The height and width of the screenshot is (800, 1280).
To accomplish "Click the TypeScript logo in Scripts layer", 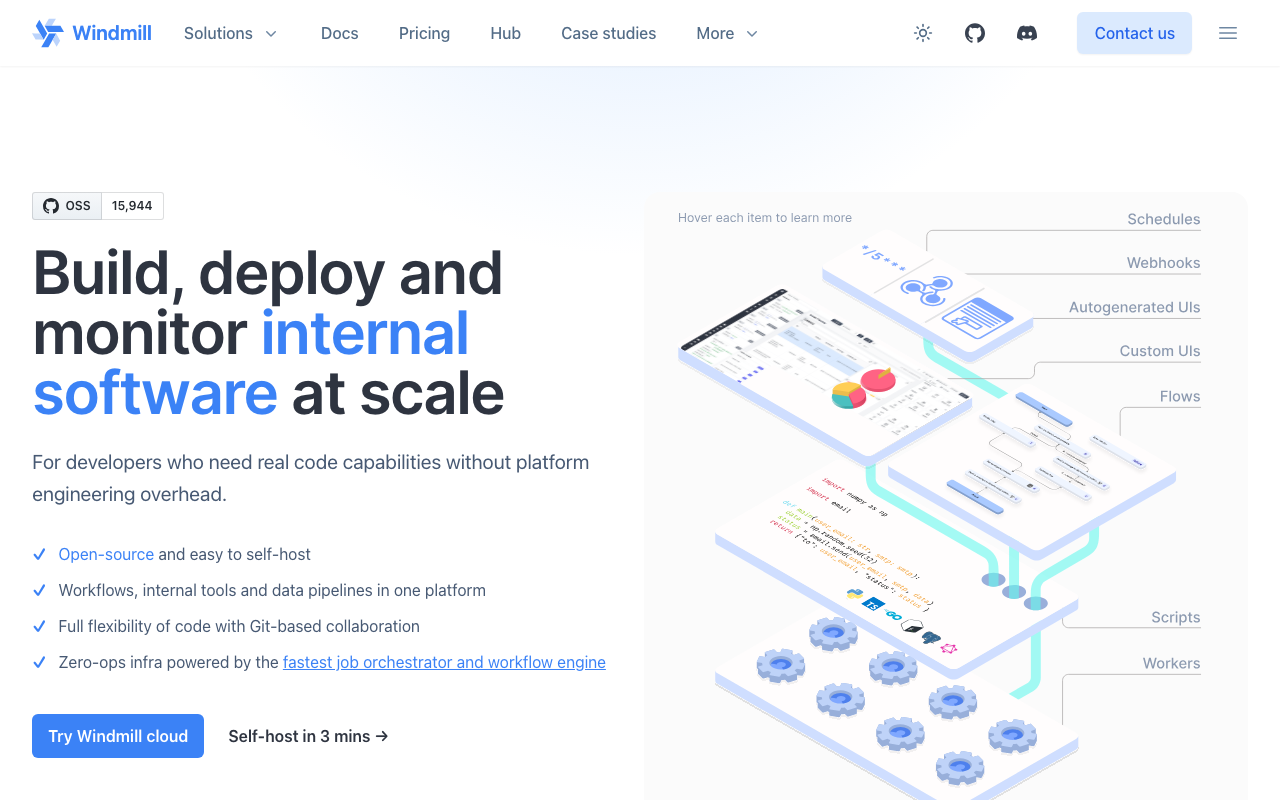I will coord(873,605).
